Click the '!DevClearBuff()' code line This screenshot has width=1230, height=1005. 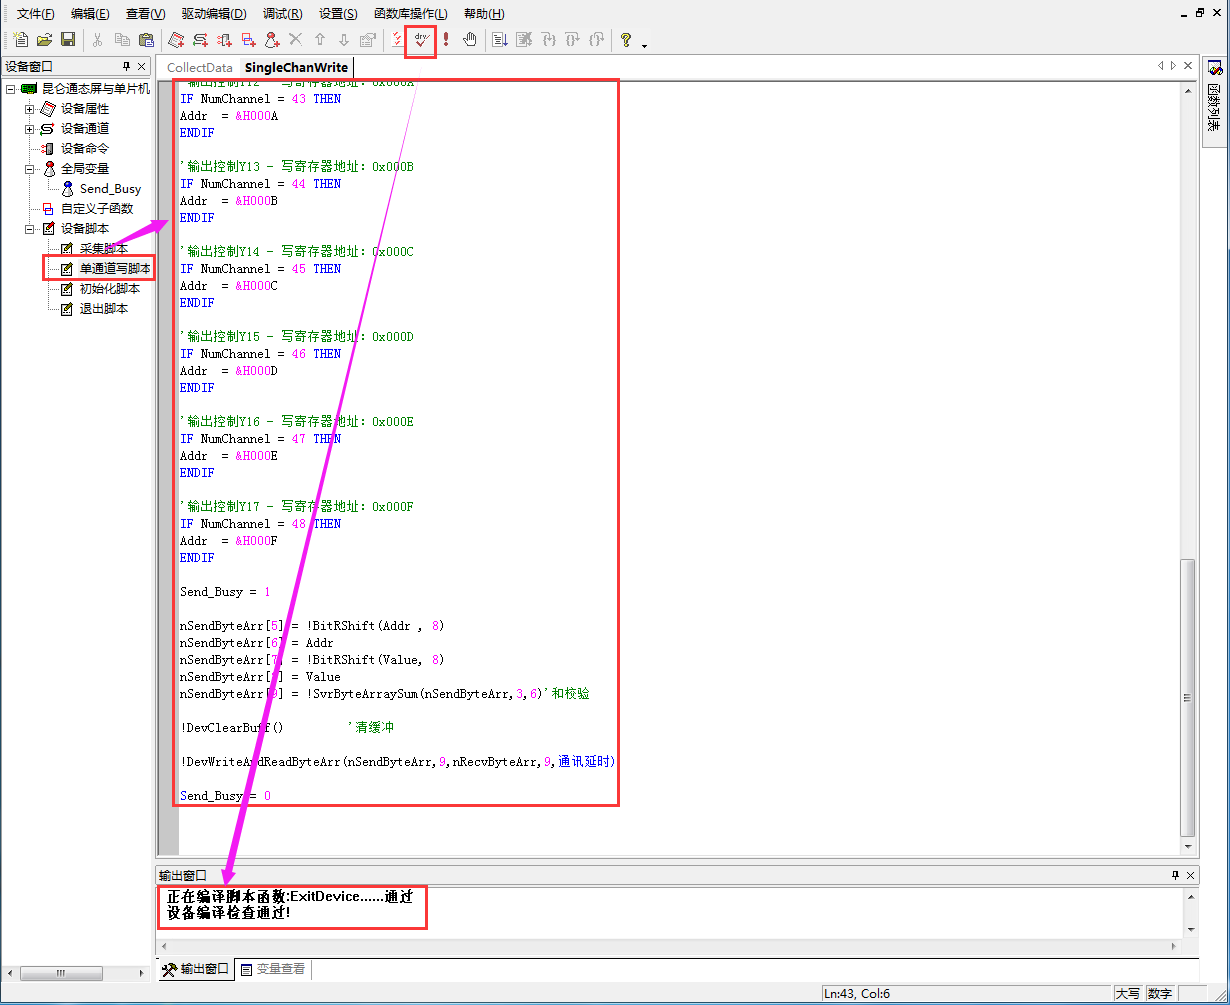tap(232, 727)
